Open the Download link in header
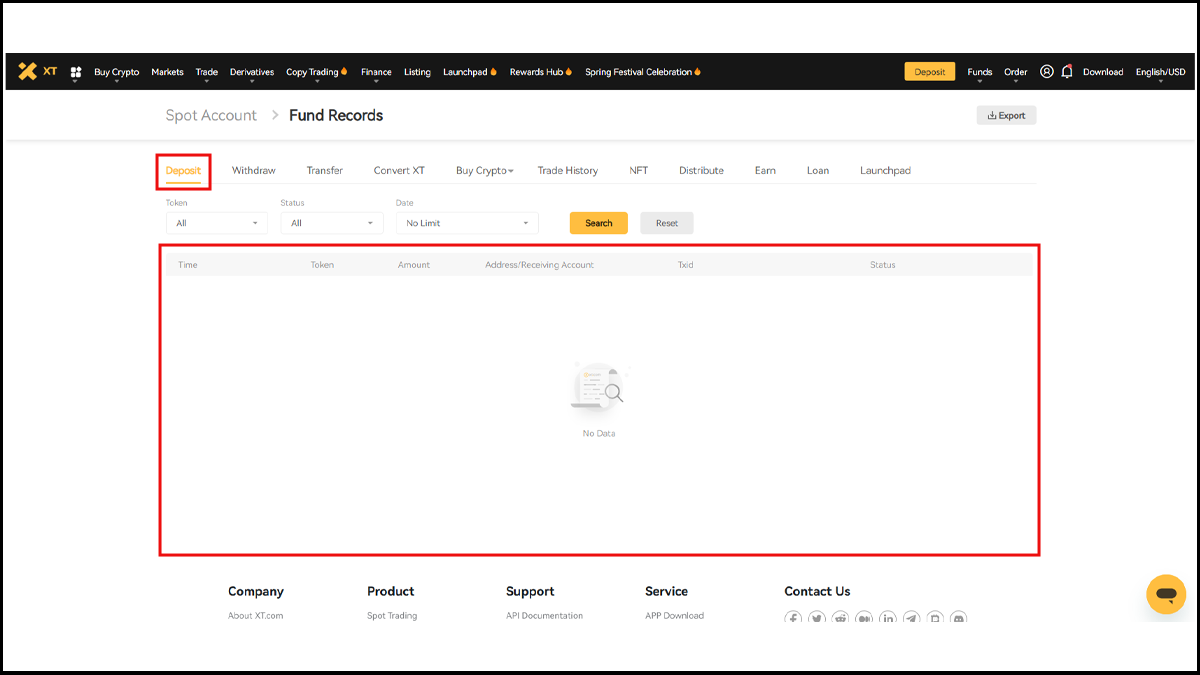The width and height of the screenshot is (1200, 675). (1103, 72)
